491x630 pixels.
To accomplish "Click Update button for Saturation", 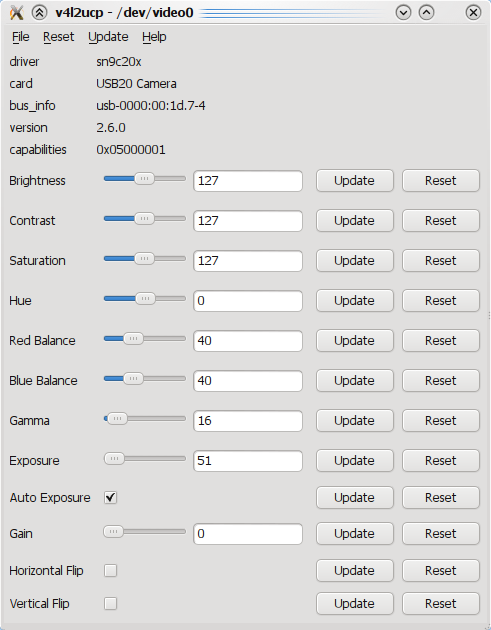I will point(354,261).
